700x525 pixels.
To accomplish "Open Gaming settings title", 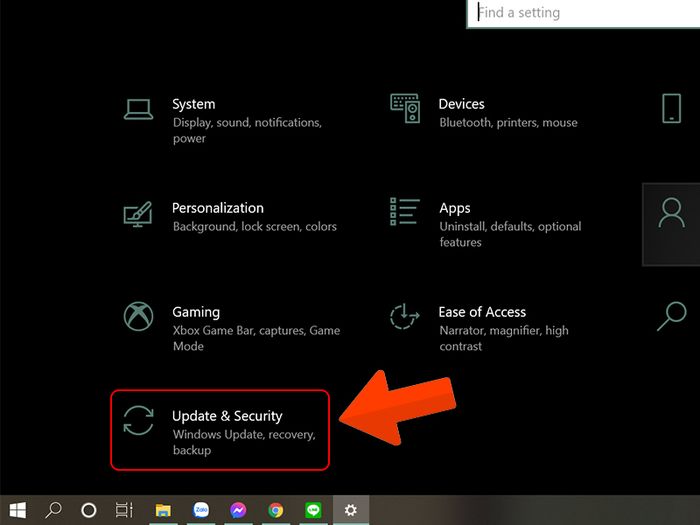I will (196, 312).
